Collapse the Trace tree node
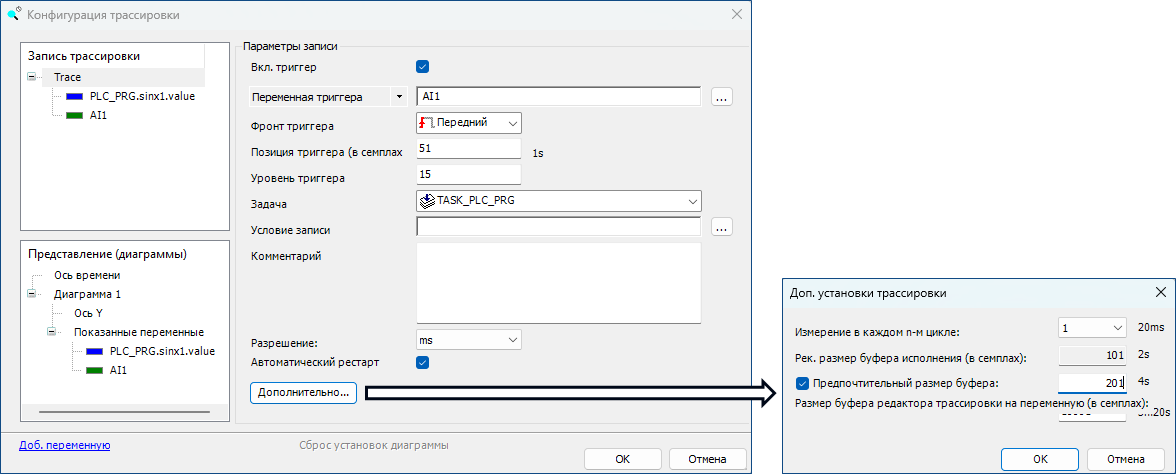1176x474 pixels. tap(32, 77)
